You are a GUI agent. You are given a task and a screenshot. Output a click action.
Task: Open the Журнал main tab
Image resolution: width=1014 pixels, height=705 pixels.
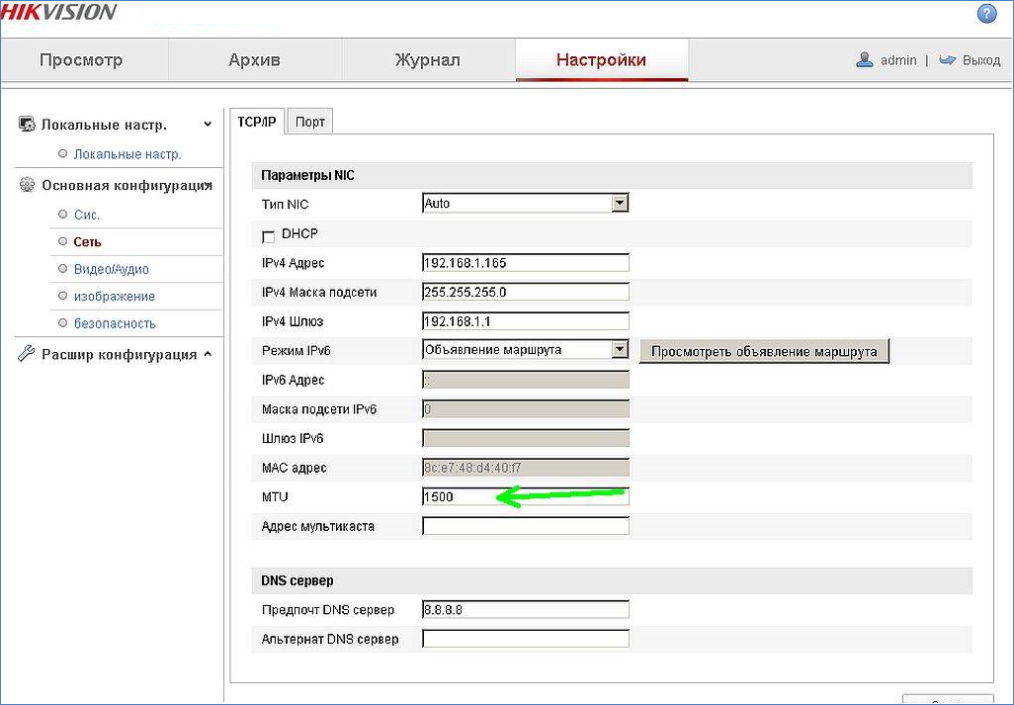[427, 60]
